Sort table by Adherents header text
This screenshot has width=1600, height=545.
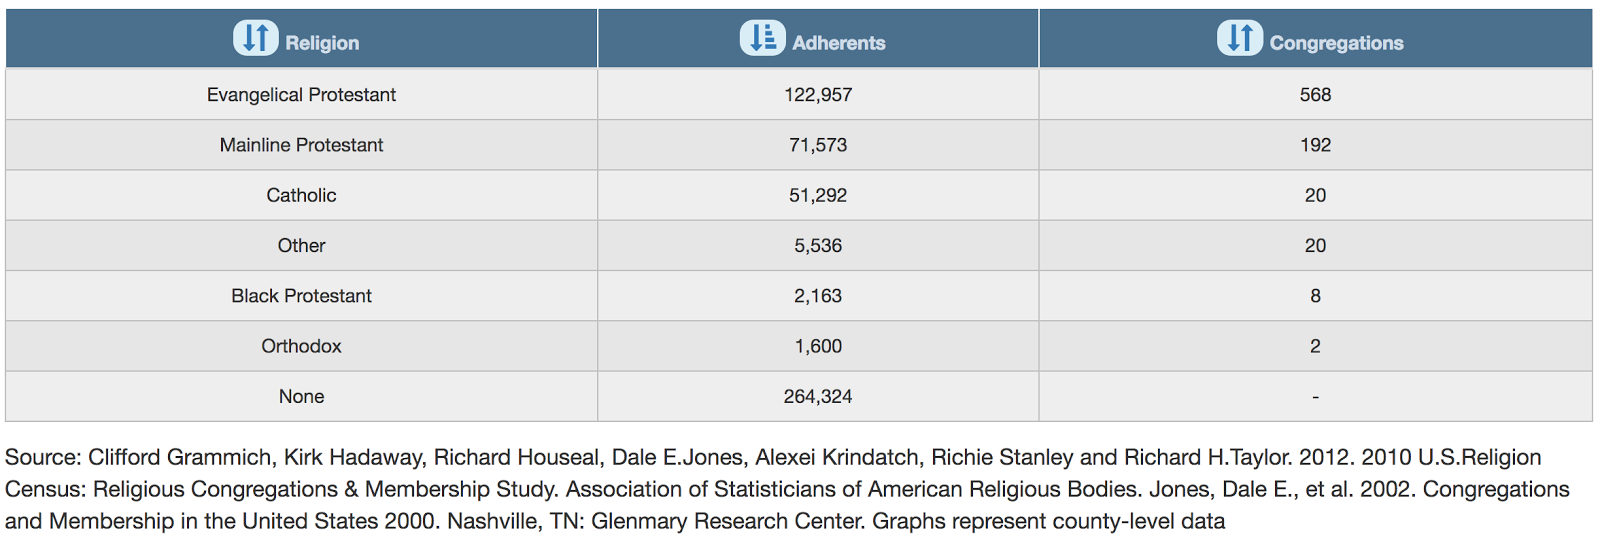pos(839,43)
